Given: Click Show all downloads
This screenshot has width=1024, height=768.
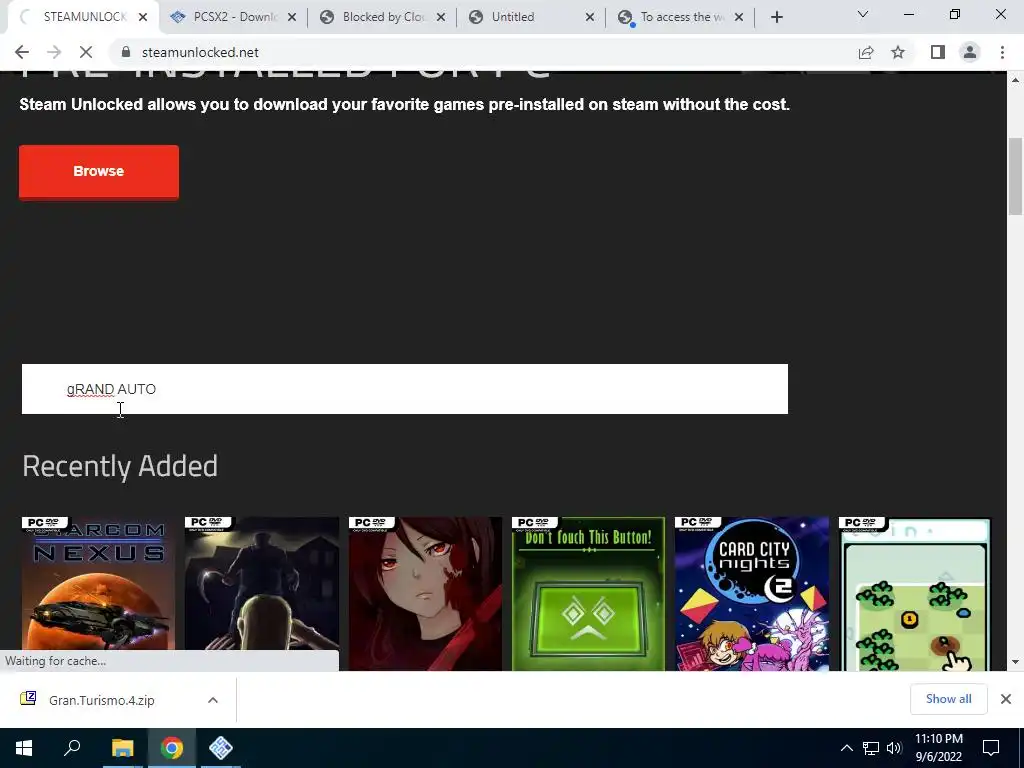Looking at the screenshot, I should tap(948, 699).
